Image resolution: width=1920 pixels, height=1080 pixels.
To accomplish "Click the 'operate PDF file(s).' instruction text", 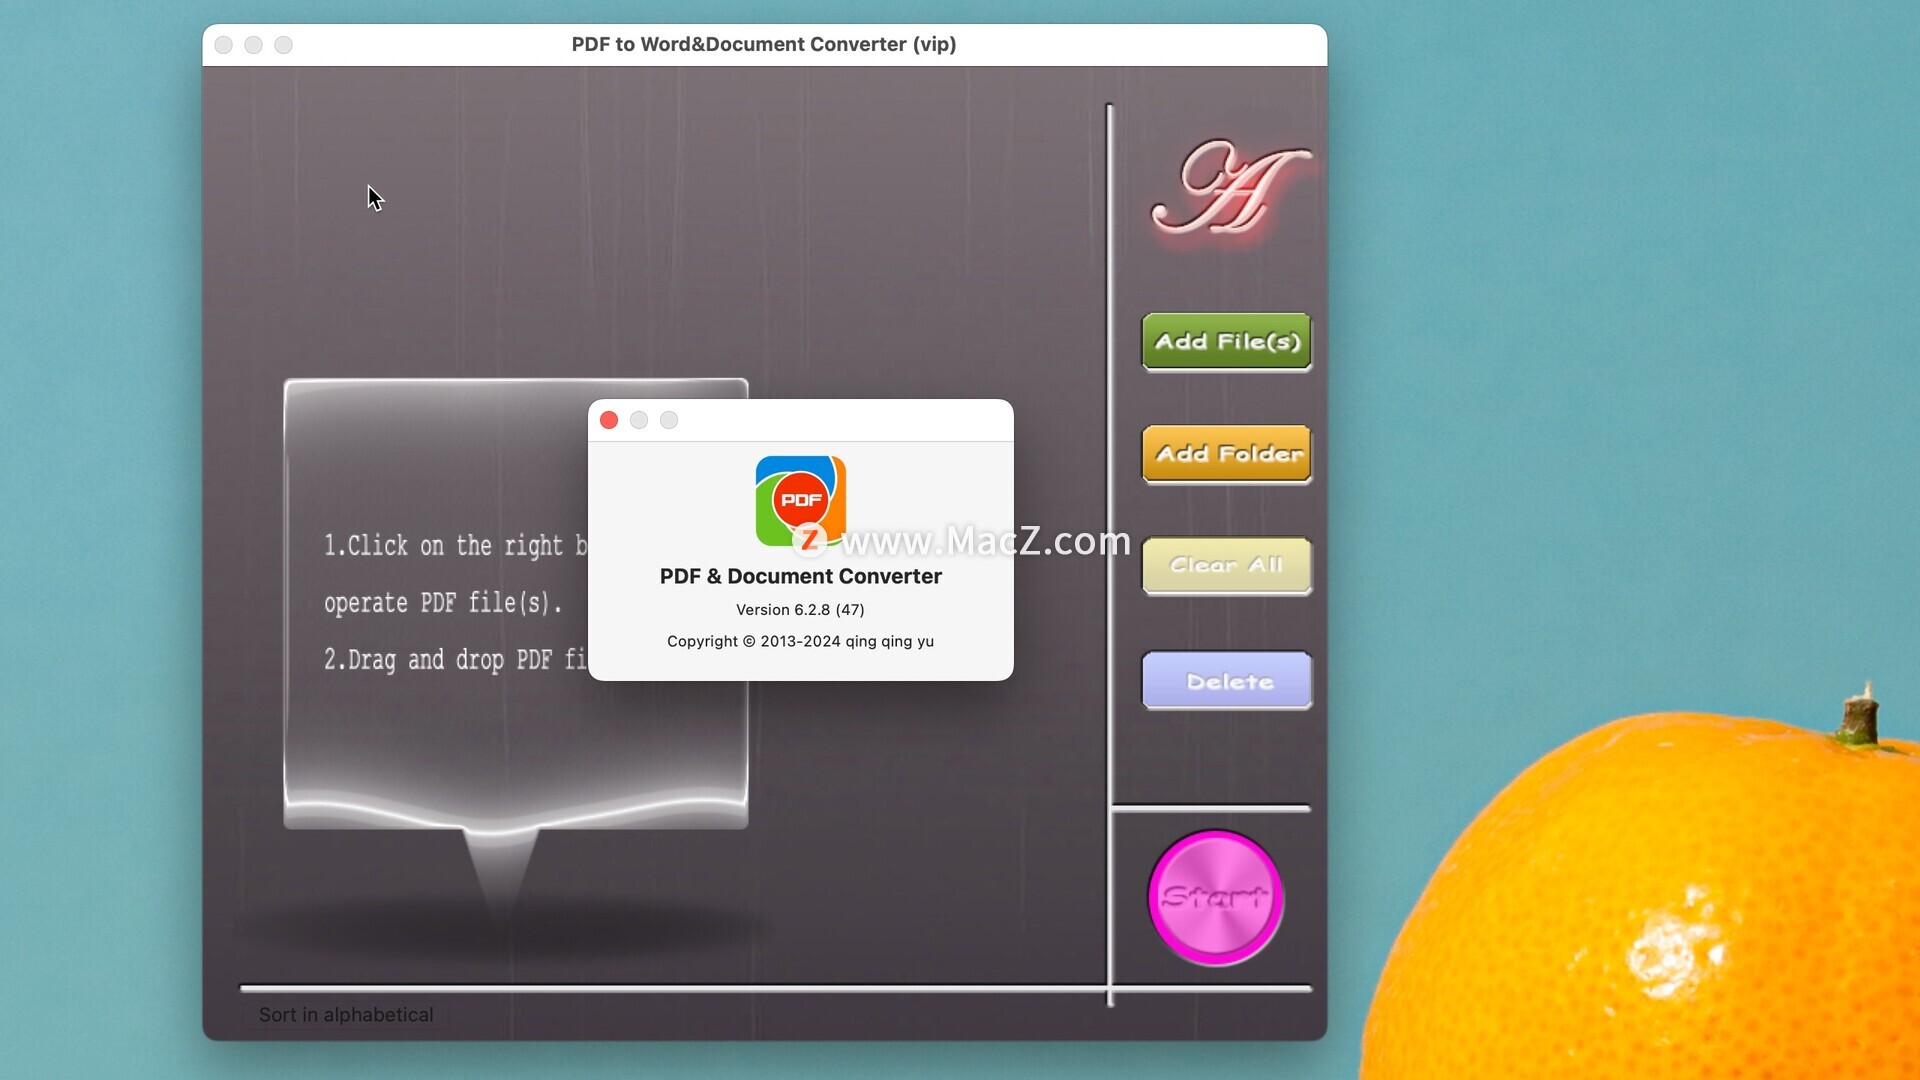I will [x=443, y=603].
